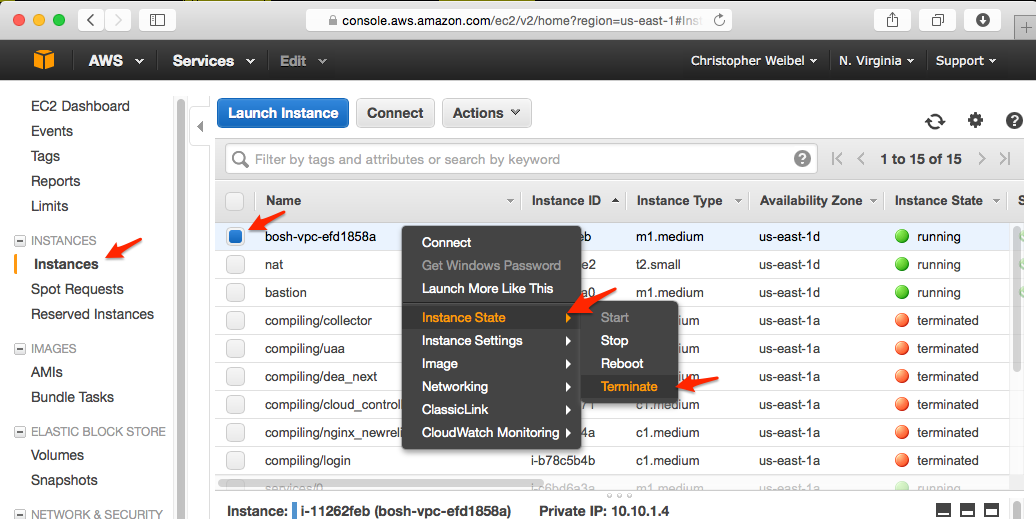1036x519 pixels.
Task: Click Safari back button
Action: tap(91, 20)
